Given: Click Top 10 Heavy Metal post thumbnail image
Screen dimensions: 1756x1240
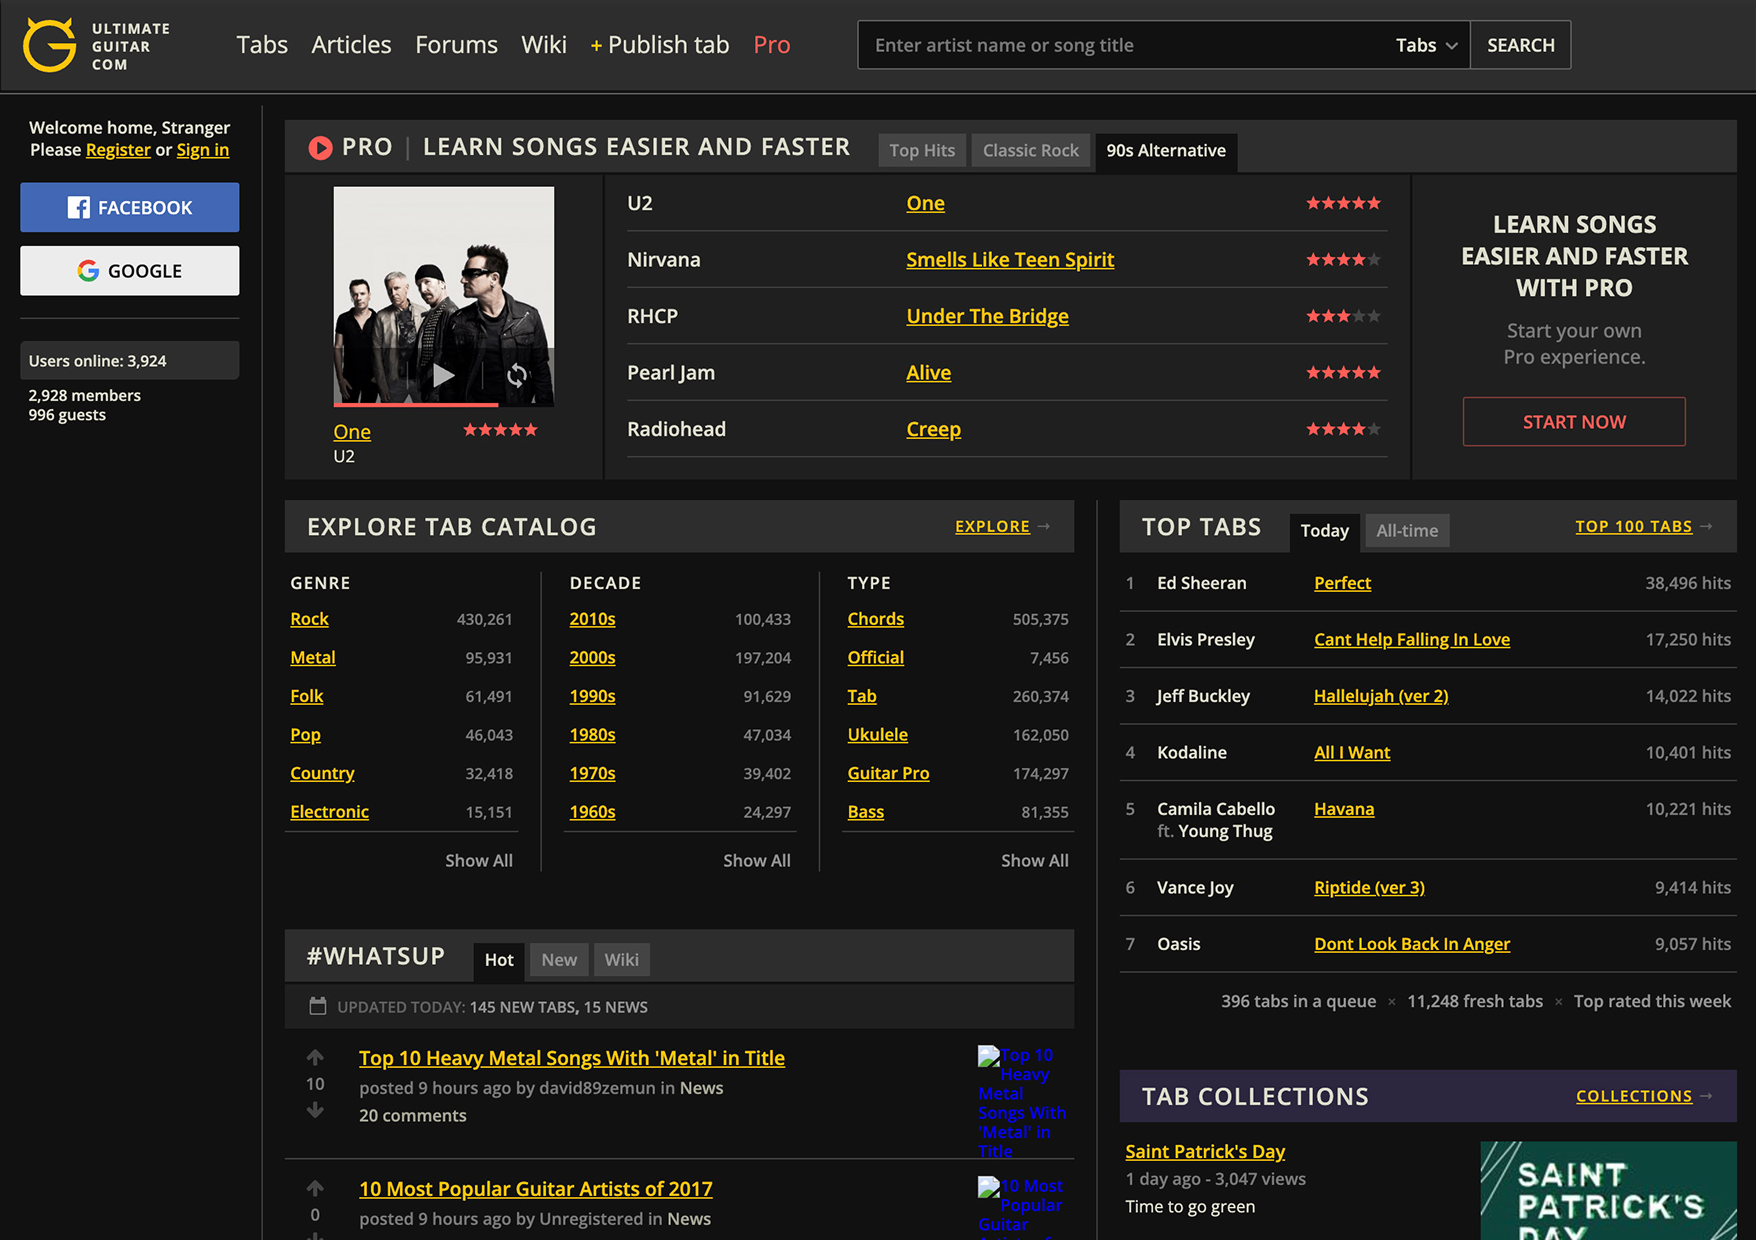Looking at the screenshot, I should click(1022, 1102).
